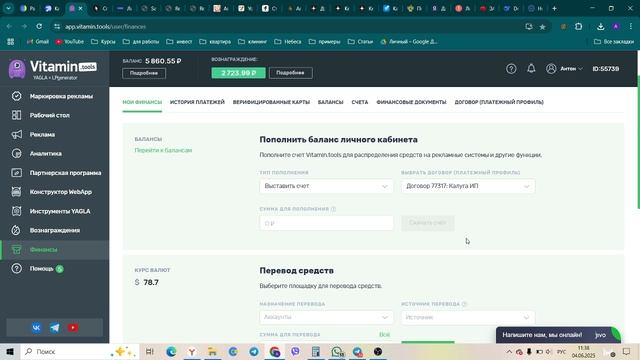Reload the page
The image size is (640, 360).
tap(39, 27)
